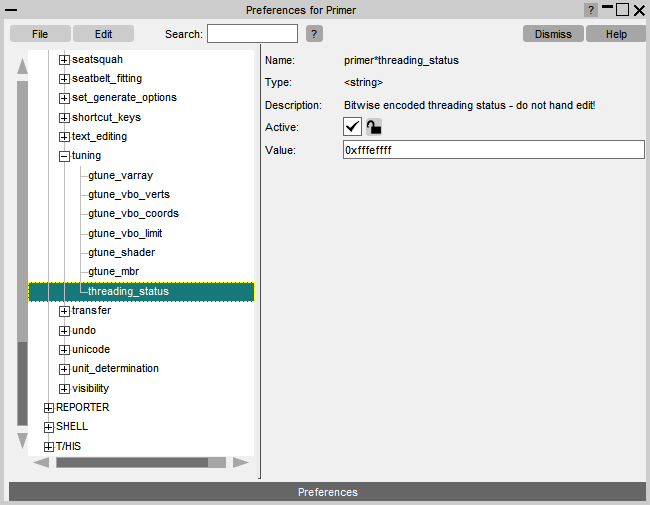Select gtune_shader in the tree

(x=121, y=252)
